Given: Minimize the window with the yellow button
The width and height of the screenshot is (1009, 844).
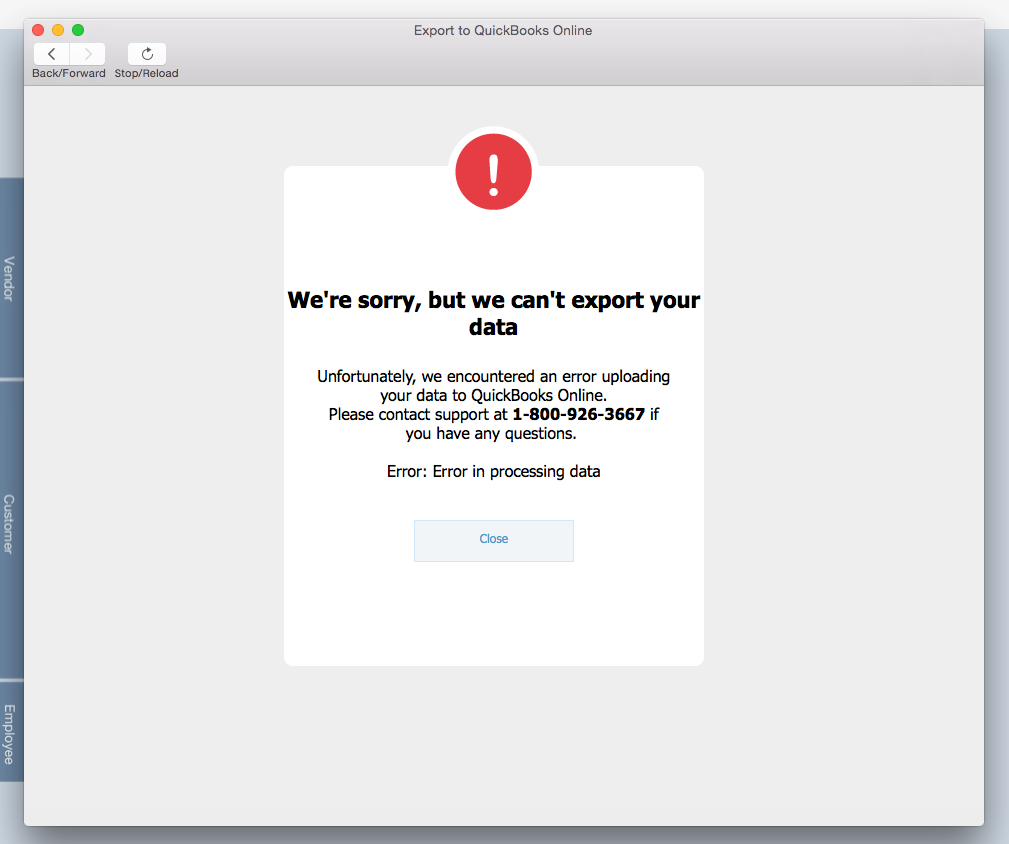Looking at the screenshot, I should 58,30.
